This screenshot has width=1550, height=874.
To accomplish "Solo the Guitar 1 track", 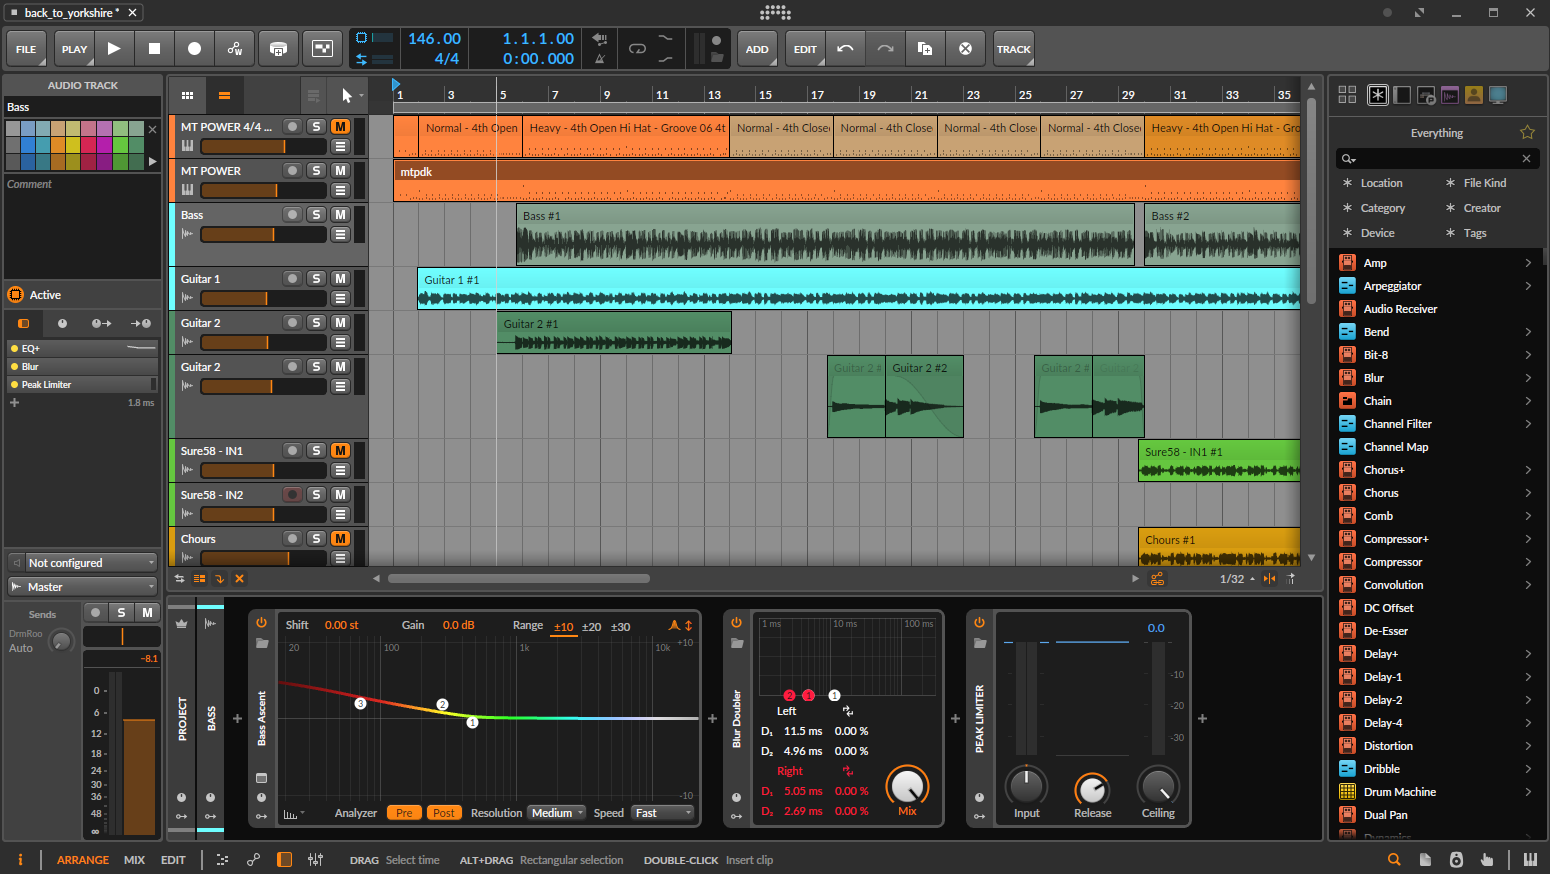I will (x=316, y=279).
